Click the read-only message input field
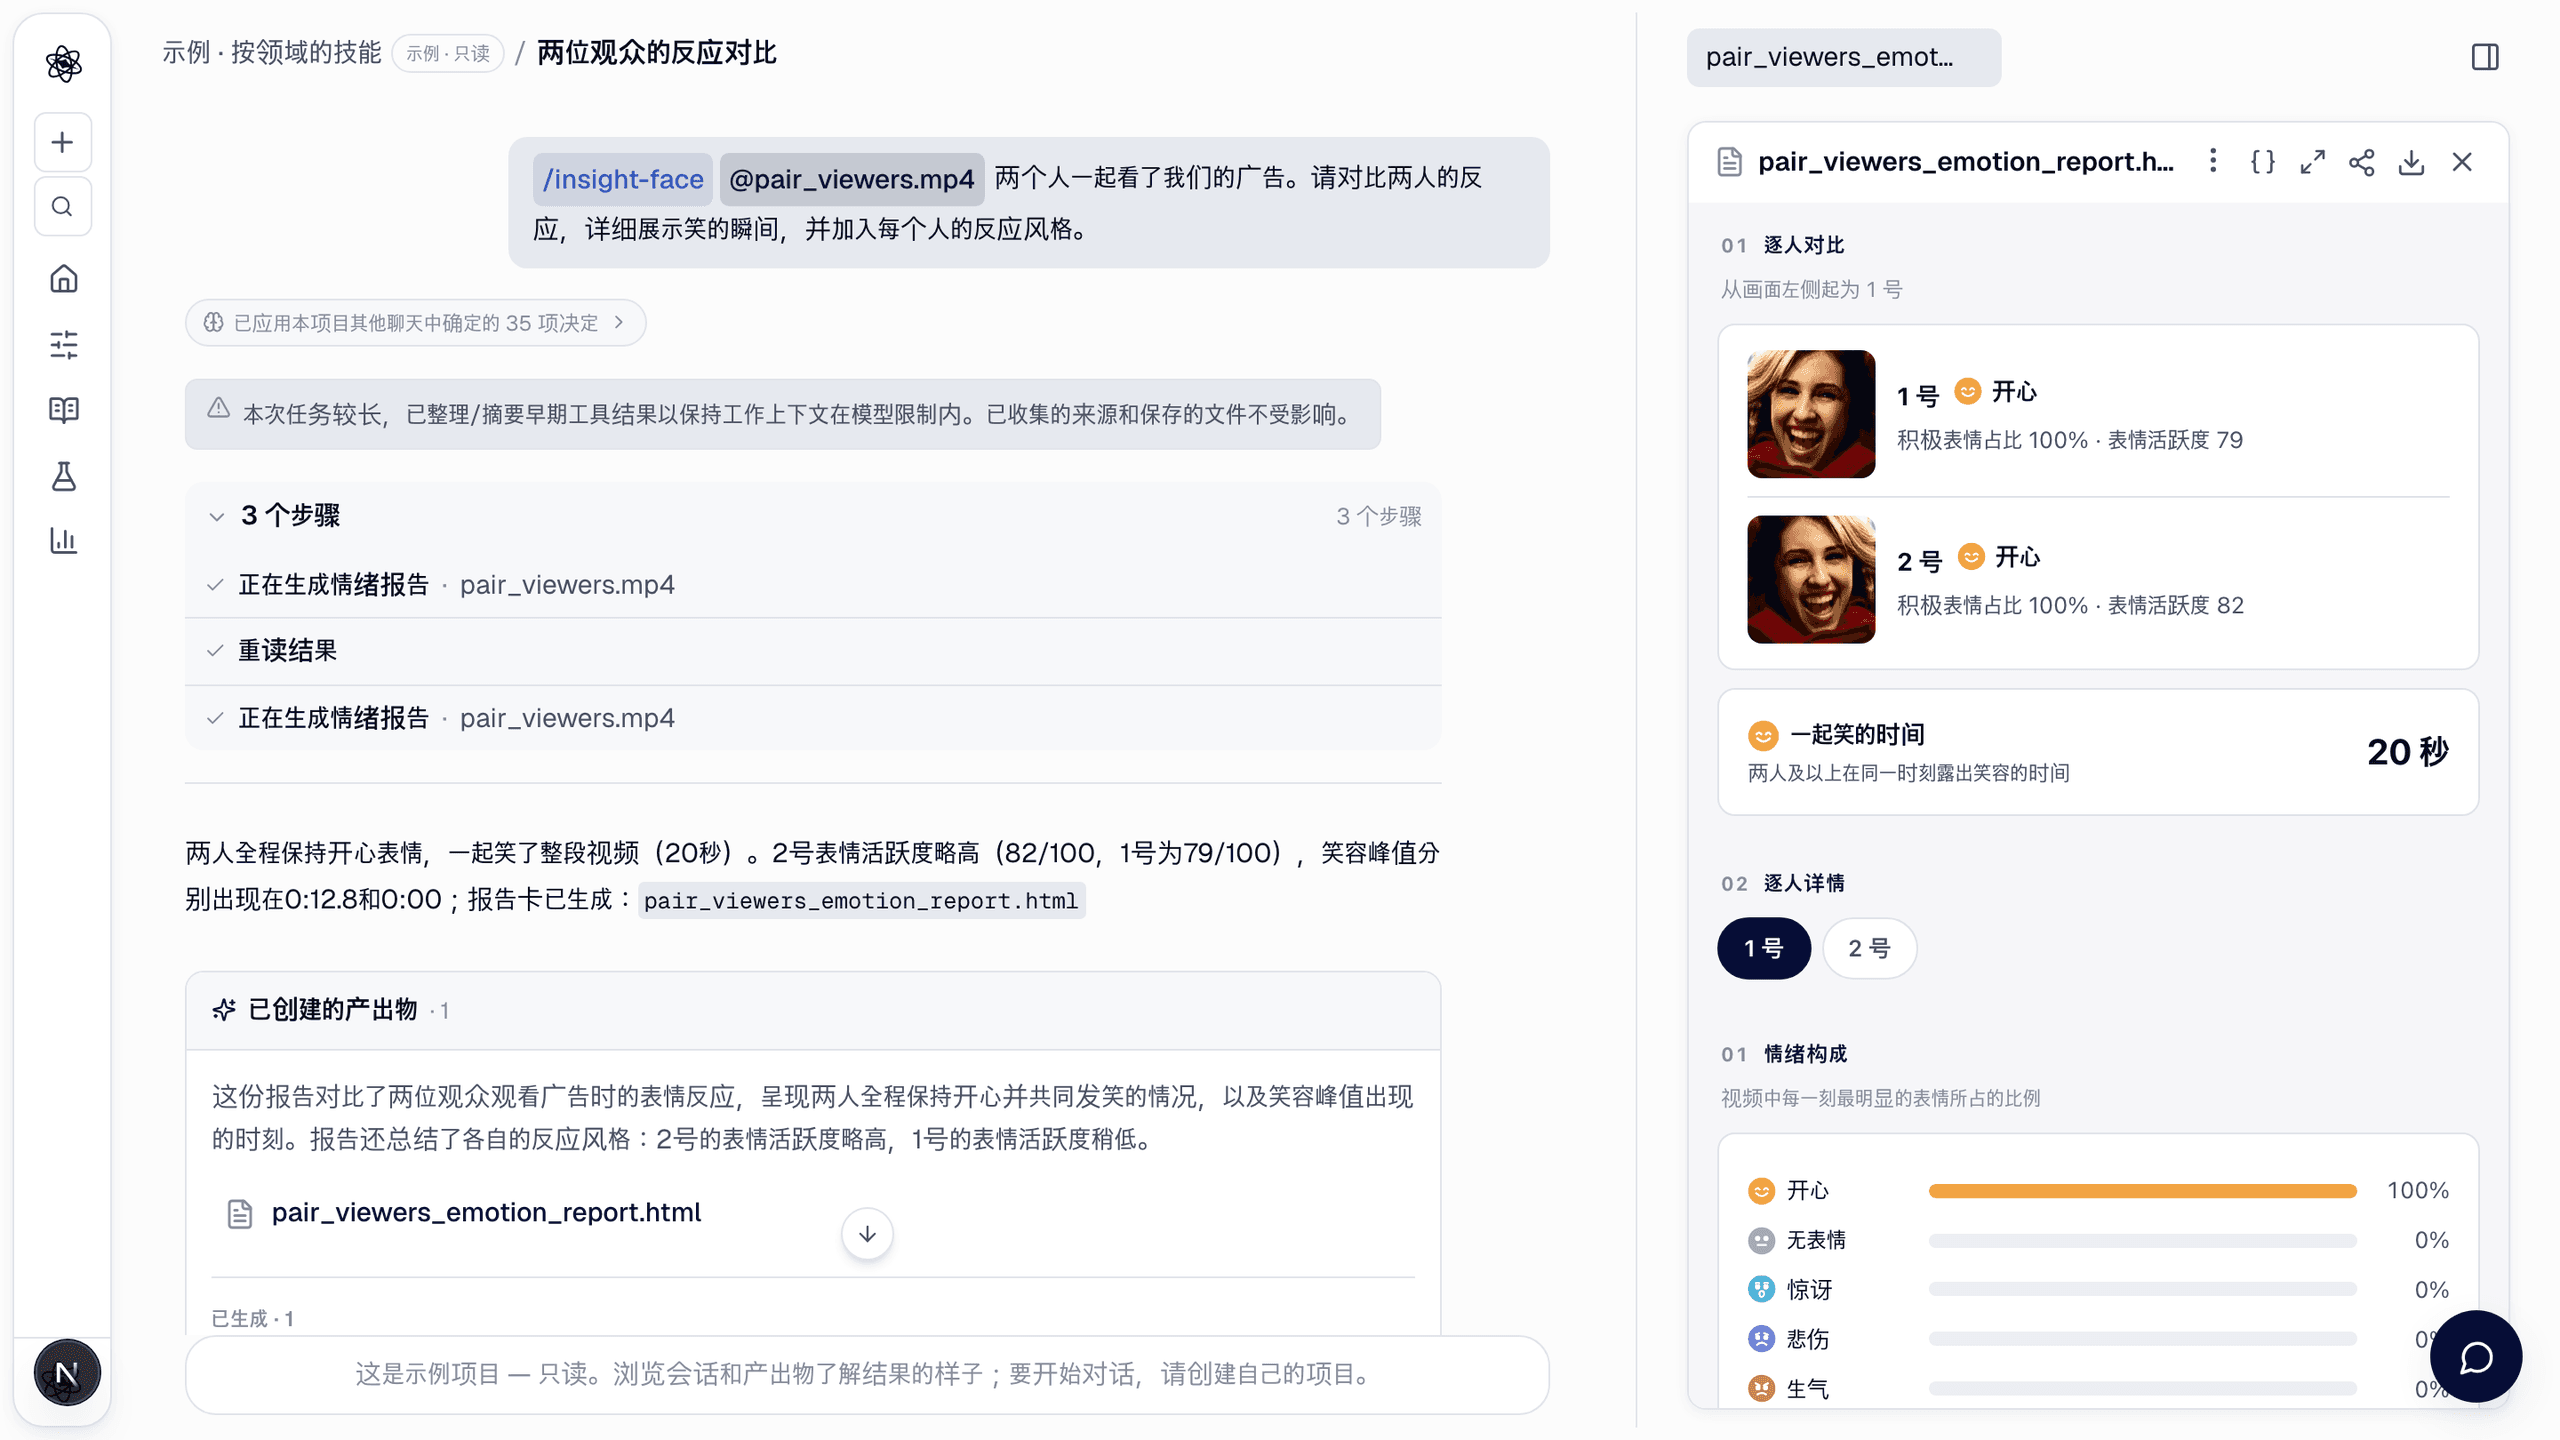The height and width of the screenshot is (1440, 2560). tap(867, 1374)
